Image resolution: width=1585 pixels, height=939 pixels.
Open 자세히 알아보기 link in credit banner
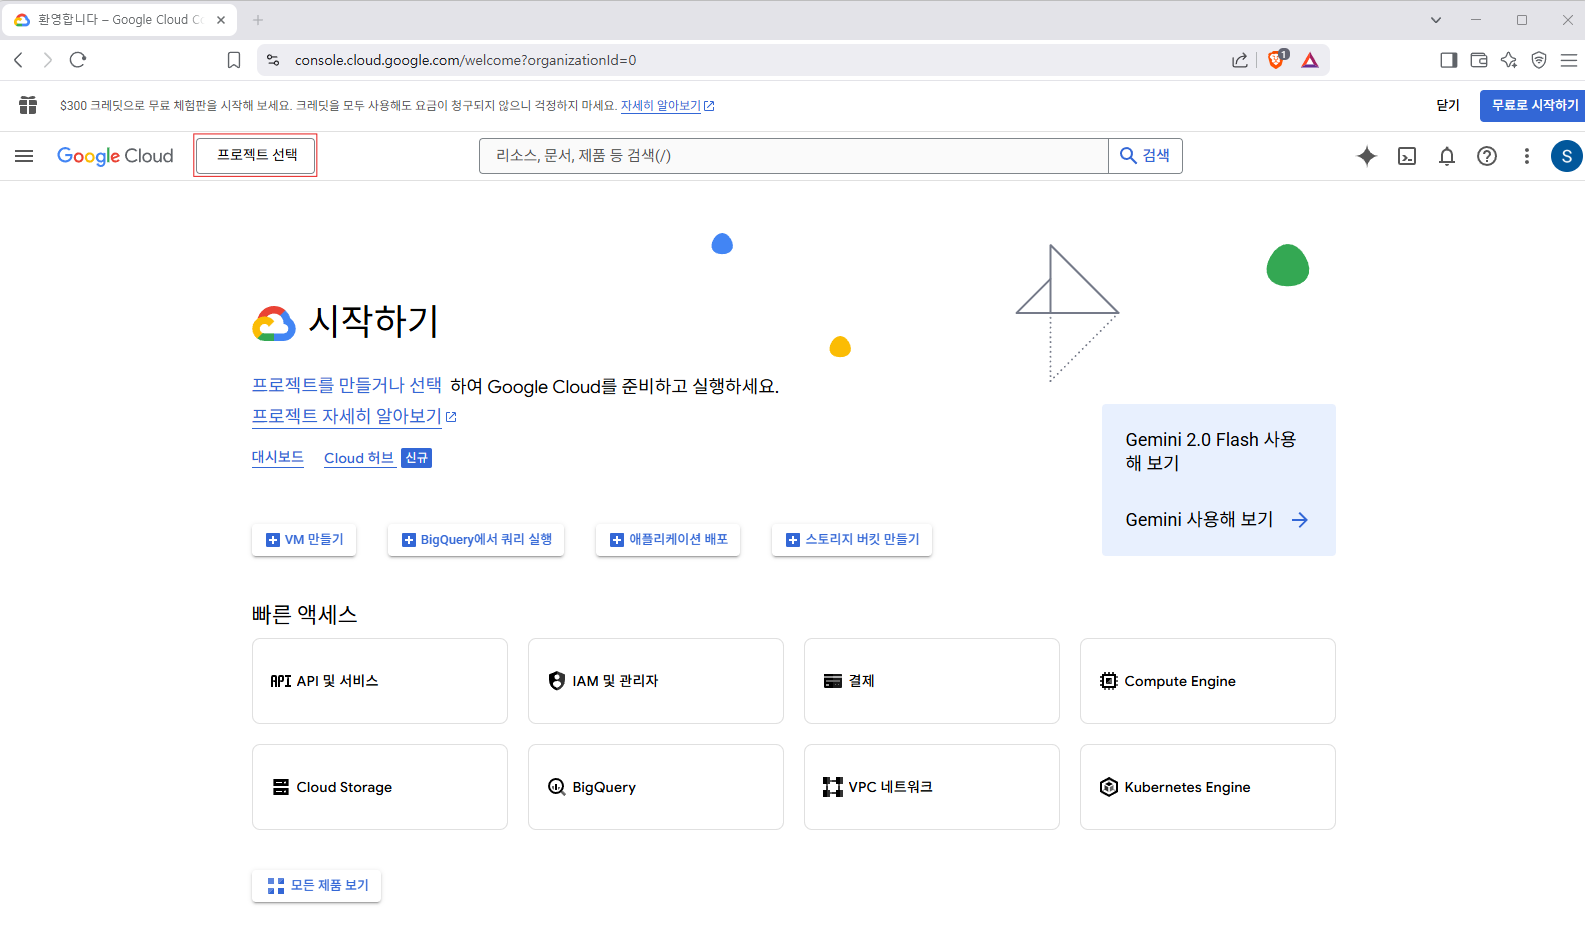667,106
